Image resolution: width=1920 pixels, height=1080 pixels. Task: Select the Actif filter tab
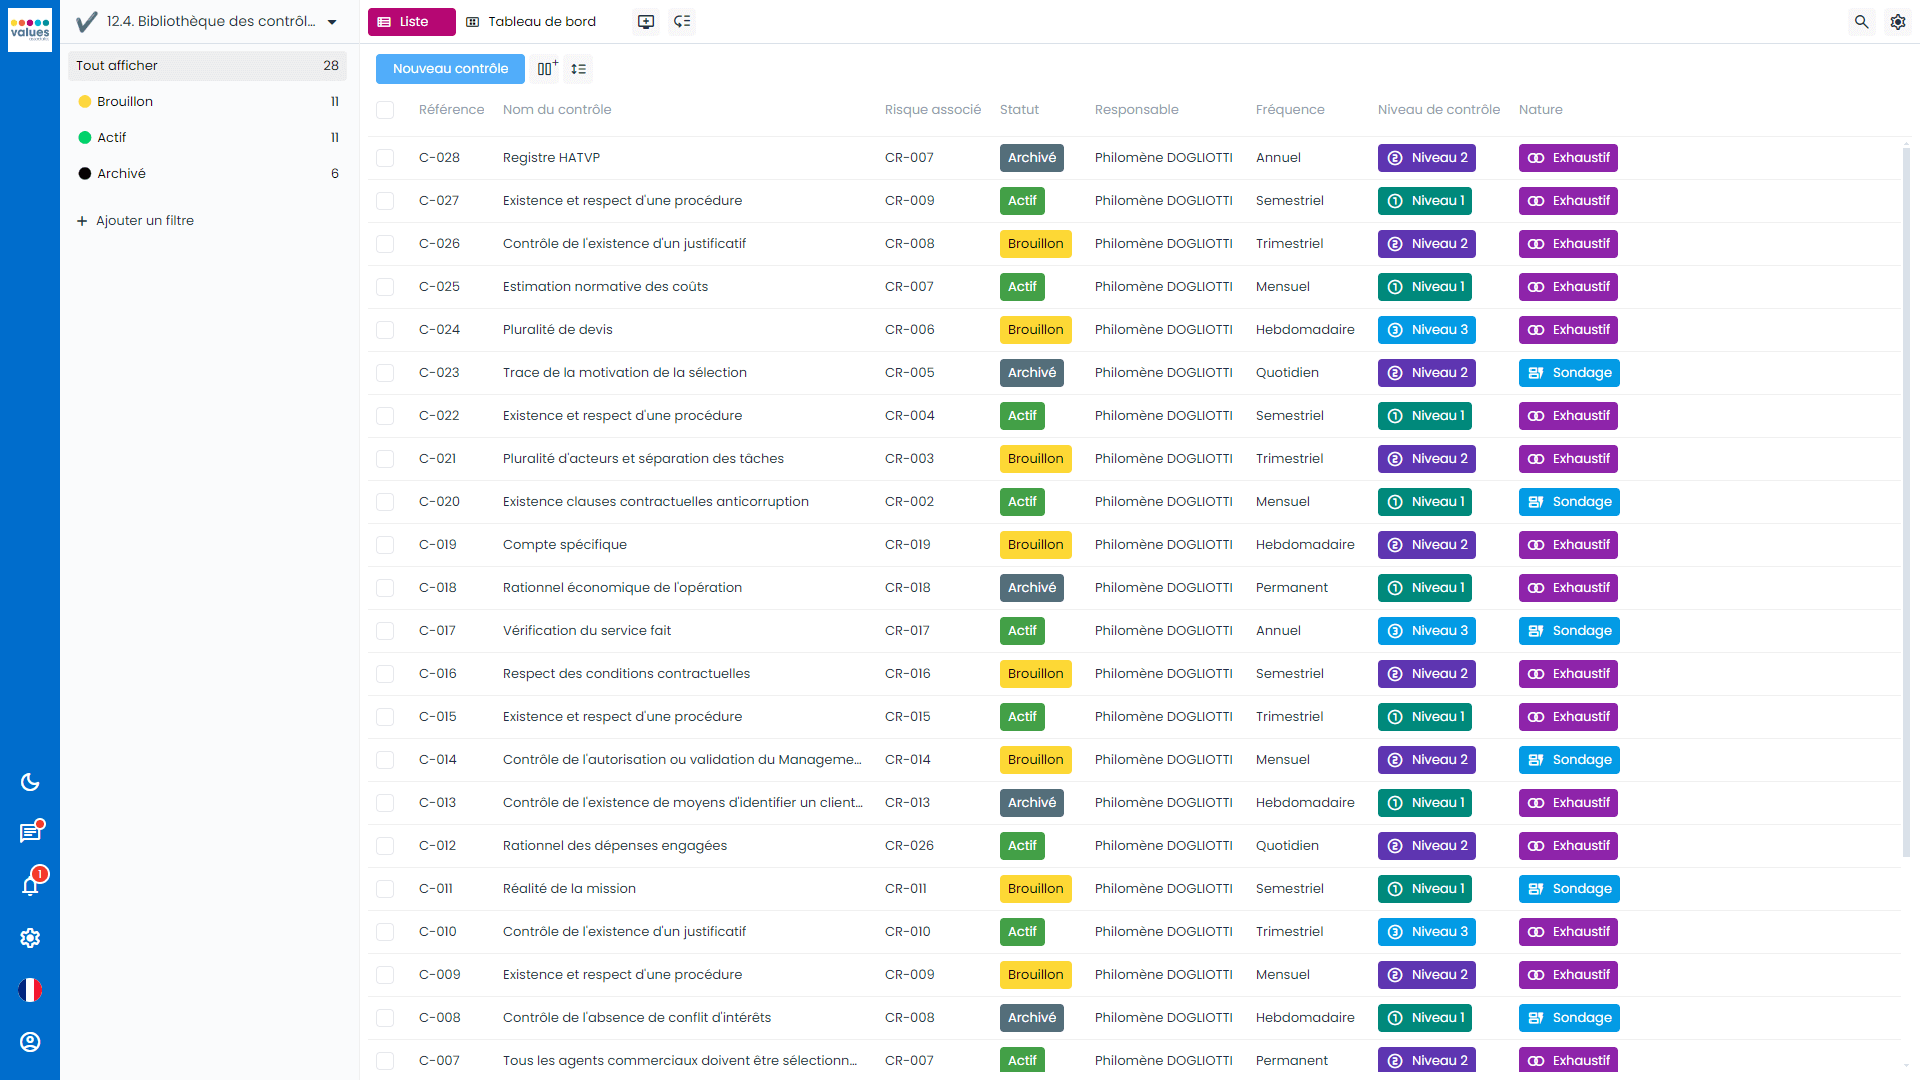click(112, 137)
